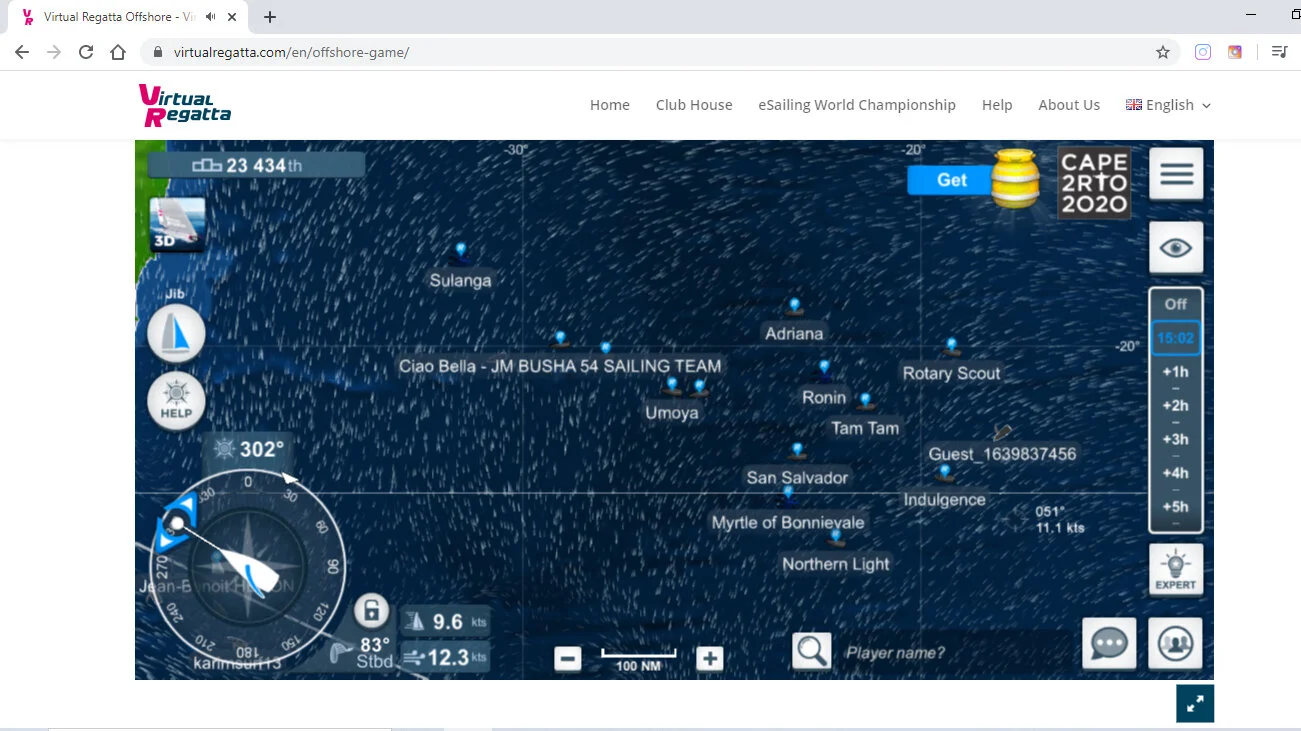The height and width of the screenshot is (731, 1301).
Task: Select the Northern Light boat marker
Action: (x=836, y=537)
